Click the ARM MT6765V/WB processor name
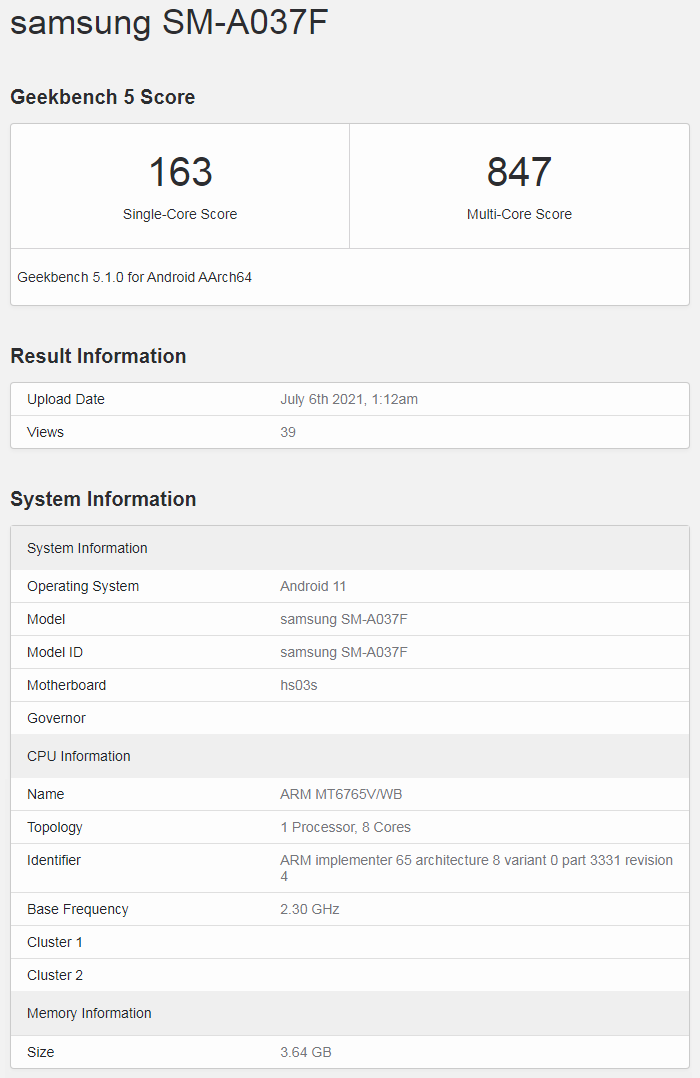This screenshot has width=700, height=1078. click(x=341, y=794)
